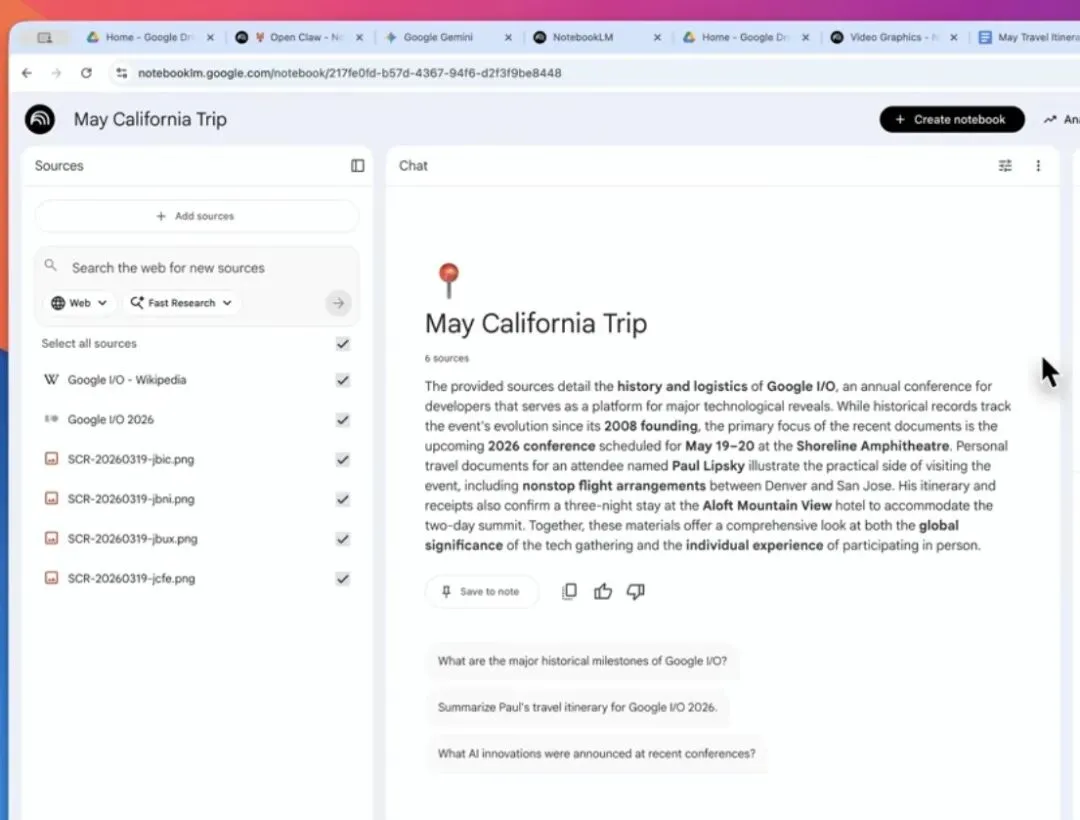Viewport: 1080px width, 820px height.
Task: Toggle the Select all sources checkbox
Action: (x=342, y=344)
